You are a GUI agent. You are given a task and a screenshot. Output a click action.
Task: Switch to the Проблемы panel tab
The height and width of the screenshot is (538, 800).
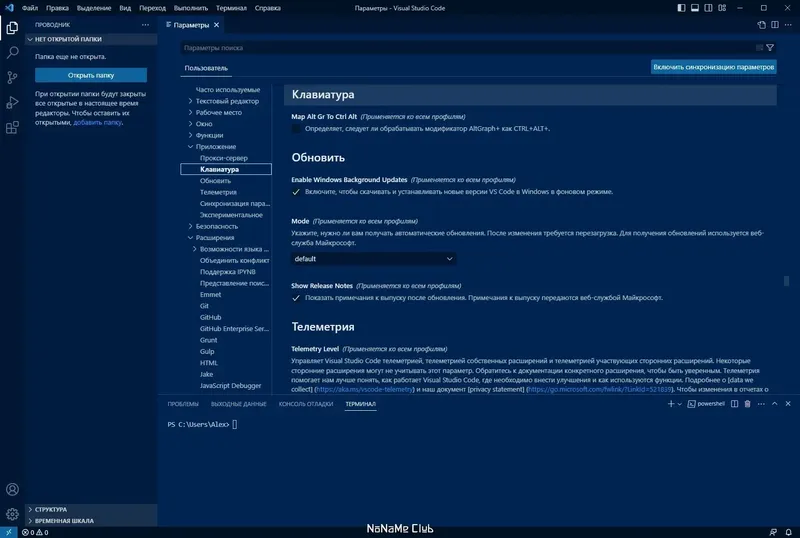pyautogui.click(x=183, y=404)
